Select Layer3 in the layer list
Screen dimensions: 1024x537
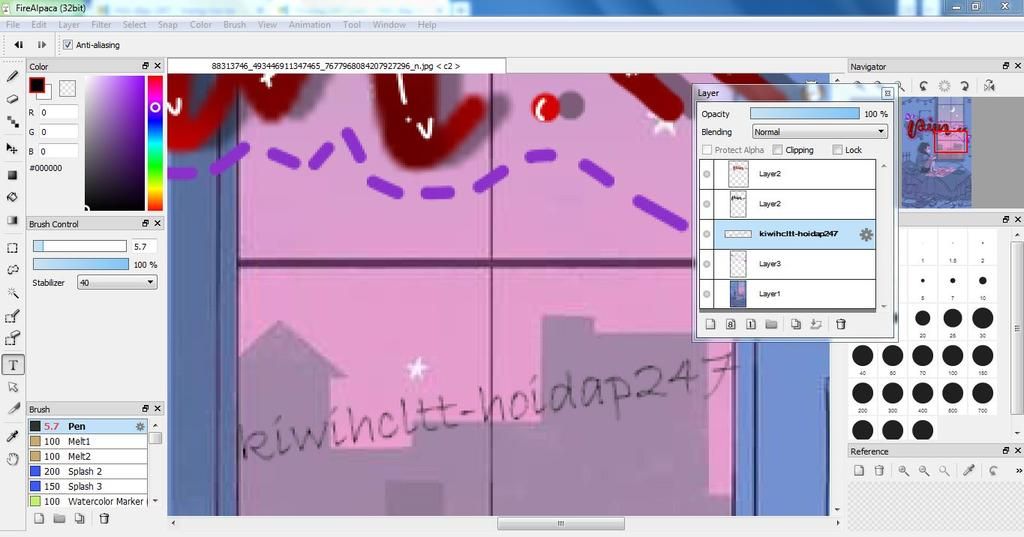pos(787,264)
